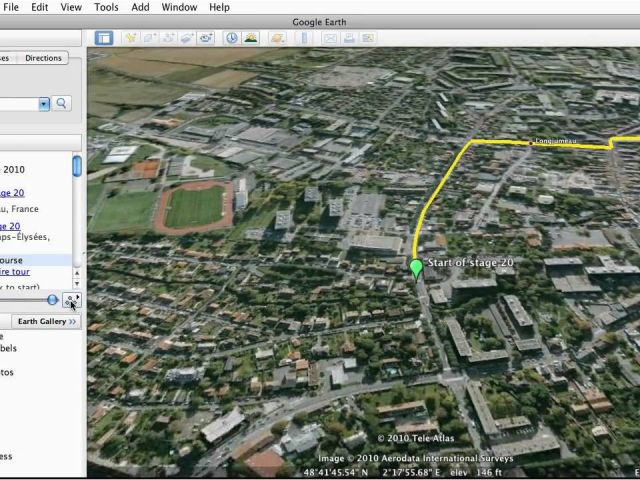Viewport: 640px width, 480px height.
Task: Toggle the sidebar visibility button
Action: tap(104, 38)
